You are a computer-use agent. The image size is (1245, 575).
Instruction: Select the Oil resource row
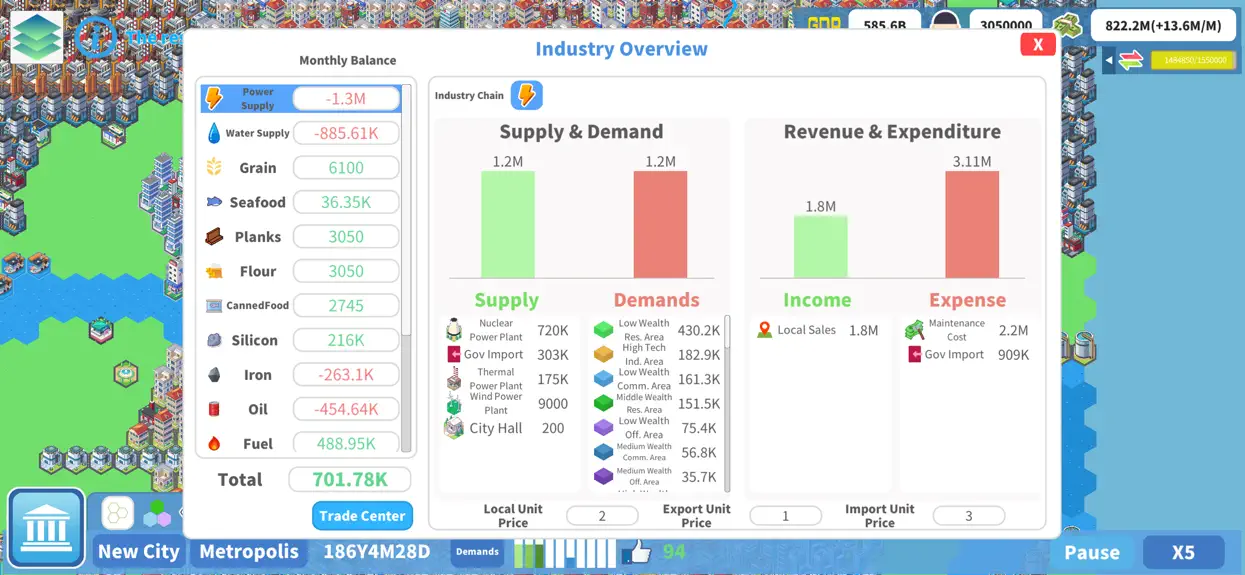coord(301,409)
